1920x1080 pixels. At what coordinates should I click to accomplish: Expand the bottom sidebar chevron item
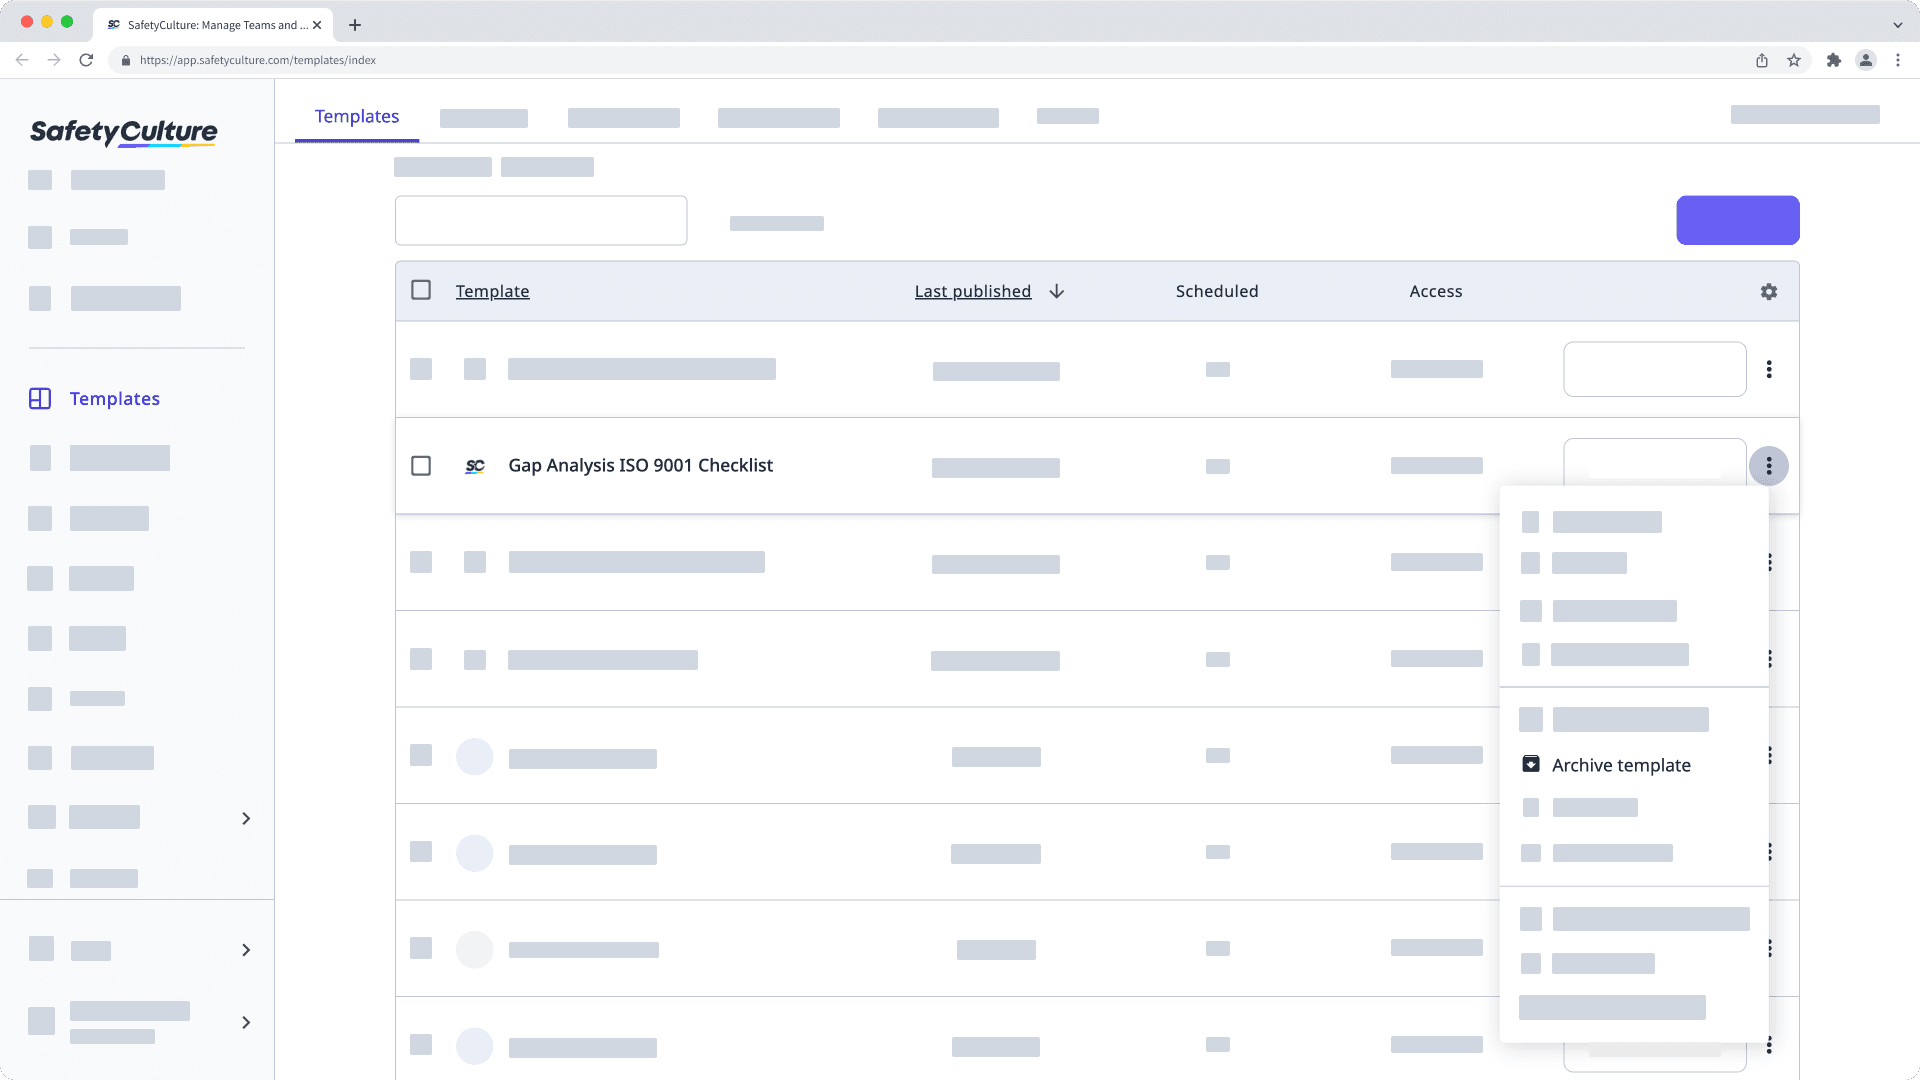tap(246, 1022)
